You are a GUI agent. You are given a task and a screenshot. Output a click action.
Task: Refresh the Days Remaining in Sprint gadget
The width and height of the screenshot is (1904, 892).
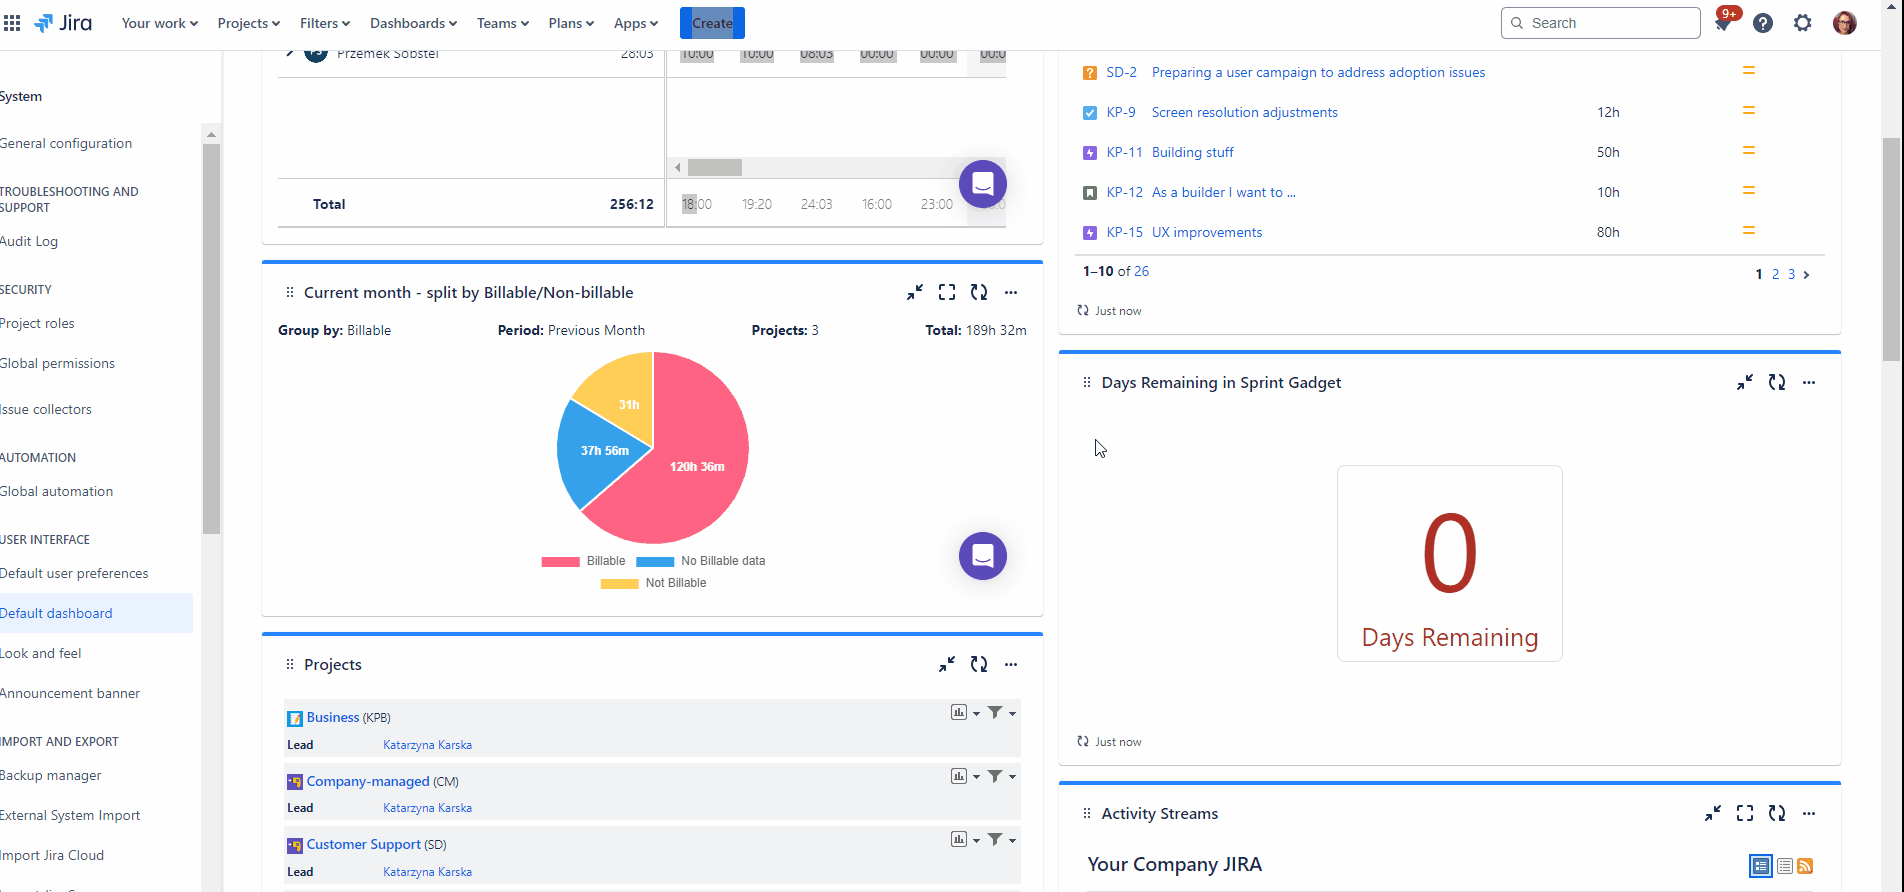[1776, 383]
